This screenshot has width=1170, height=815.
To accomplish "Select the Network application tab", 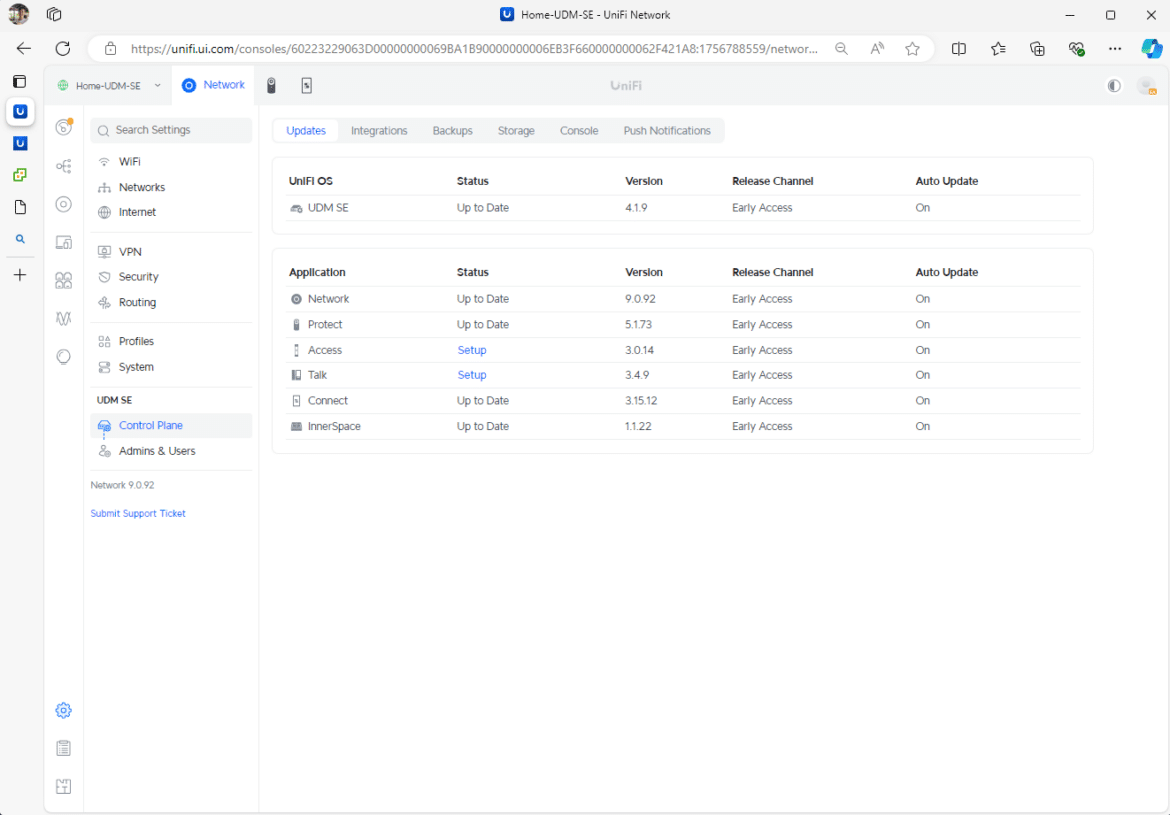I will click(x=213, y=85).
